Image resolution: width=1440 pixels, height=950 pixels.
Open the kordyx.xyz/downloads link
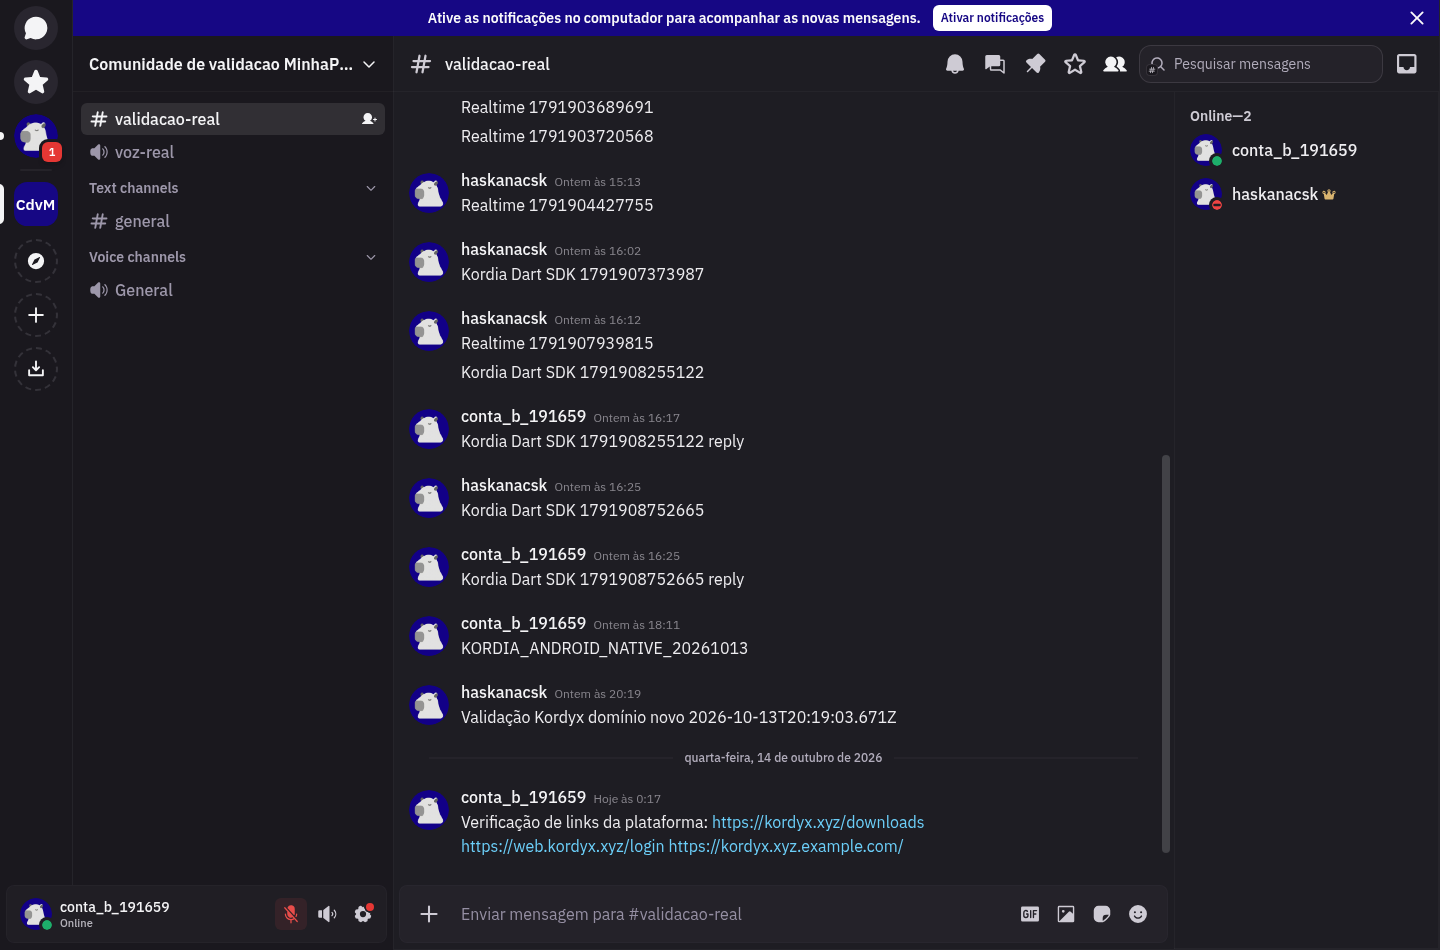pyautogui.click(x=818, y=822)
